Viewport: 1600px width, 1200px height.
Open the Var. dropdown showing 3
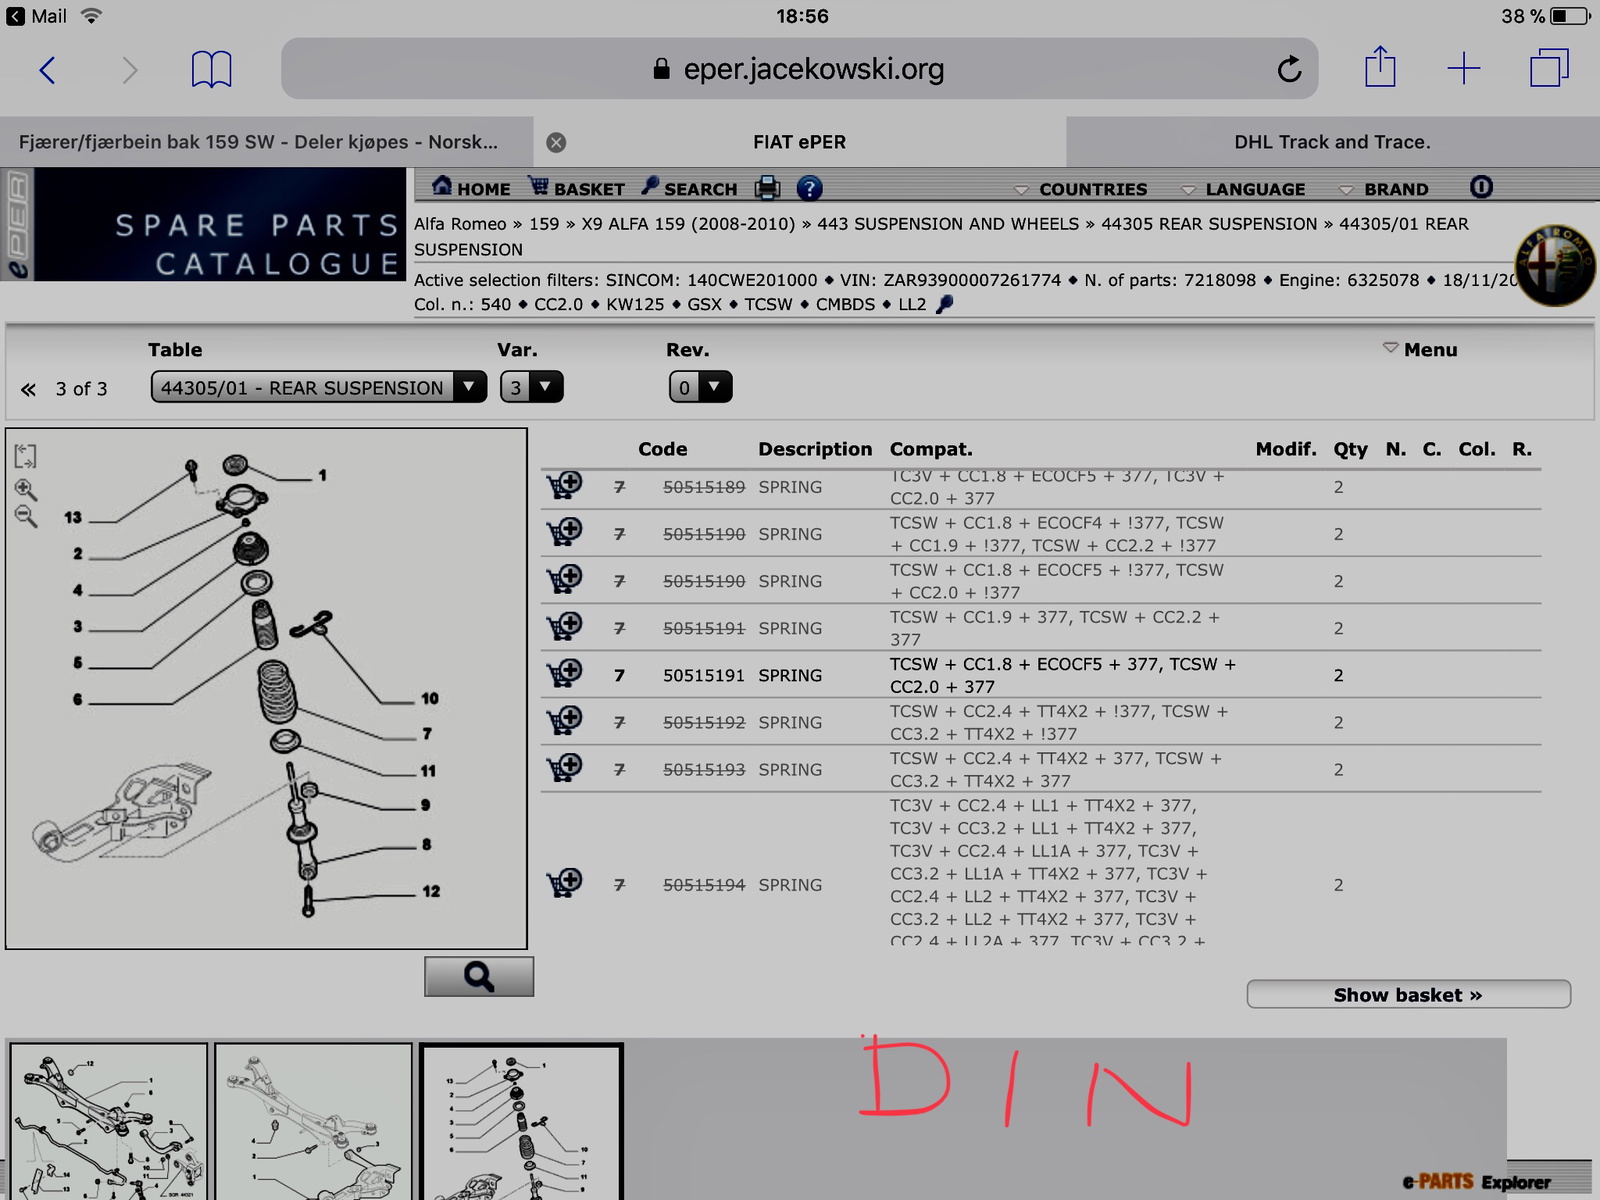pyautogui.click(x=531, y=387)
